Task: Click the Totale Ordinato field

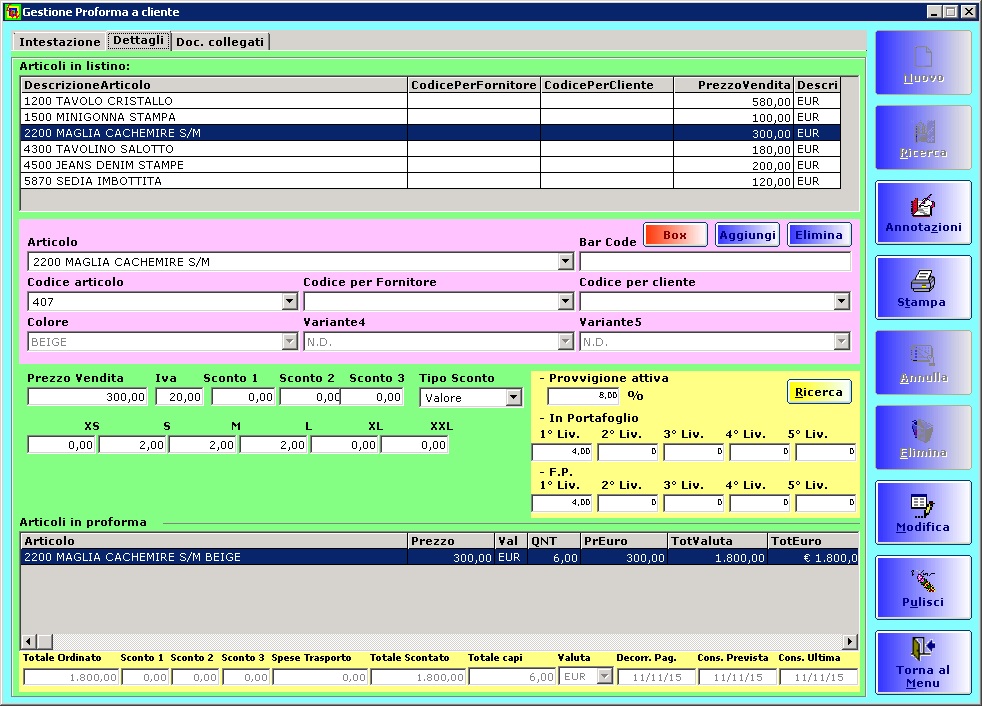Action: pos(71,677)
